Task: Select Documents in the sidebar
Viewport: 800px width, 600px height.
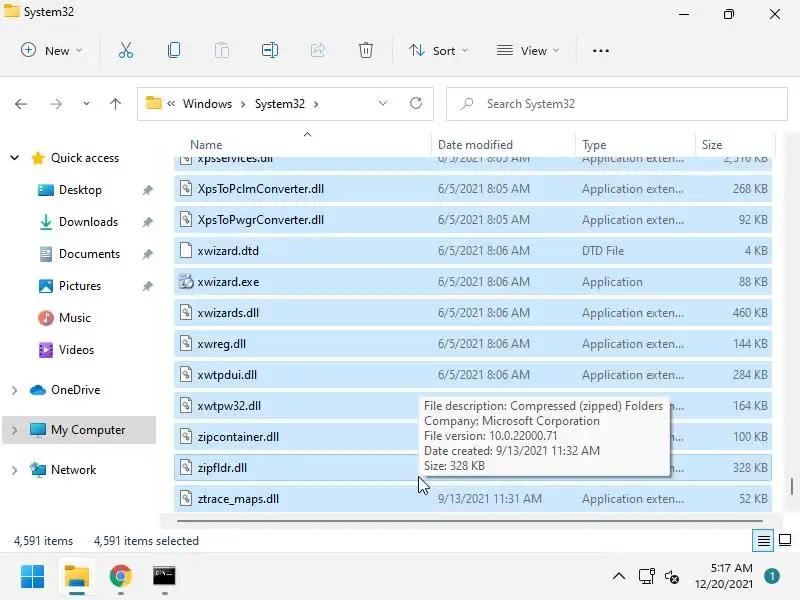Action: point(89,254)
